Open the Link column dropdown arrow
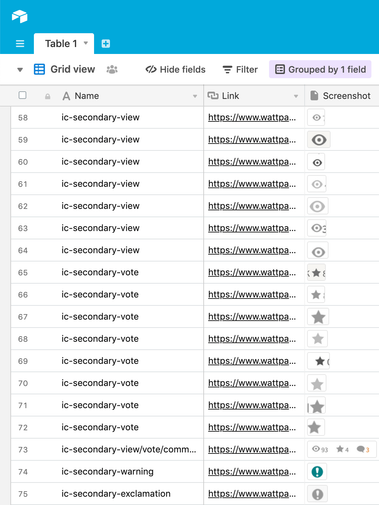This screenshot has height=505, width=379. tap(296, 96)
